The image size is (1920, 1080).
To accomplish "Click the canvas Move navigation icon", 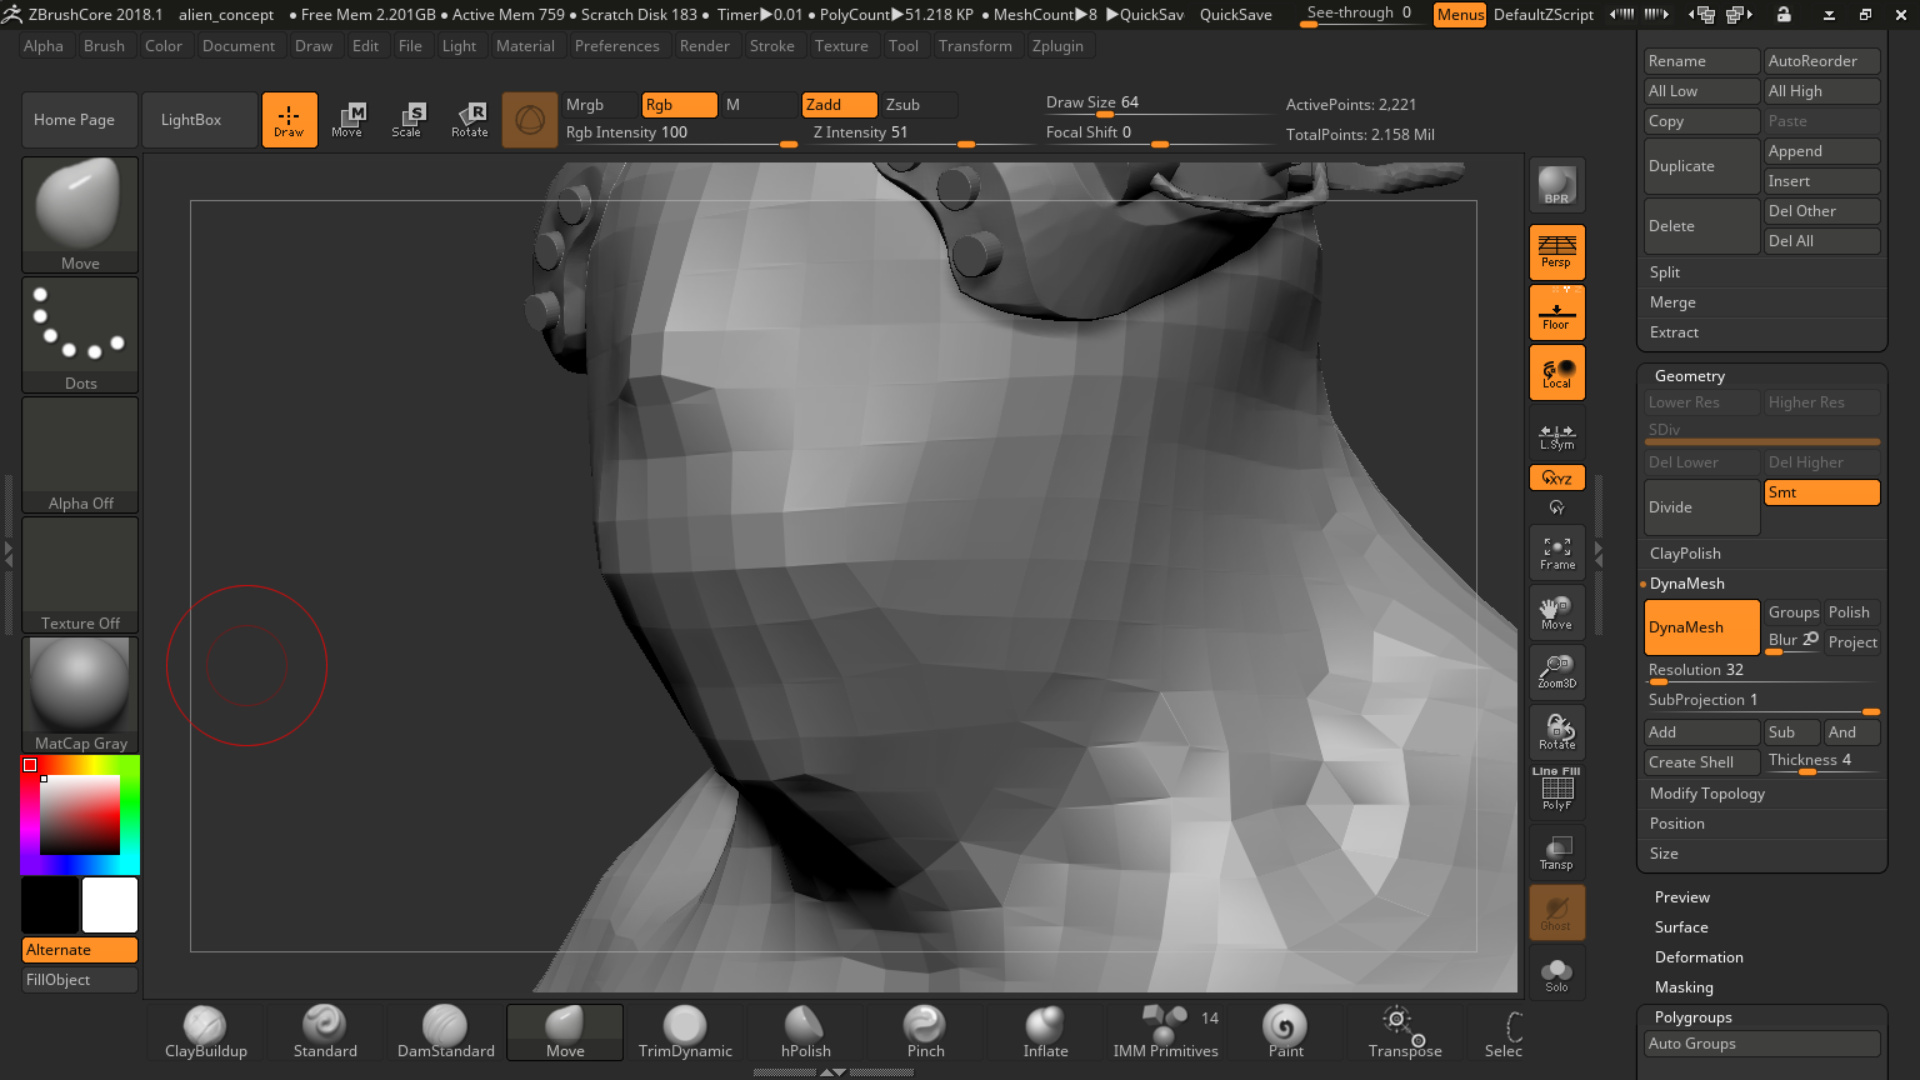I will point(1557,613).
